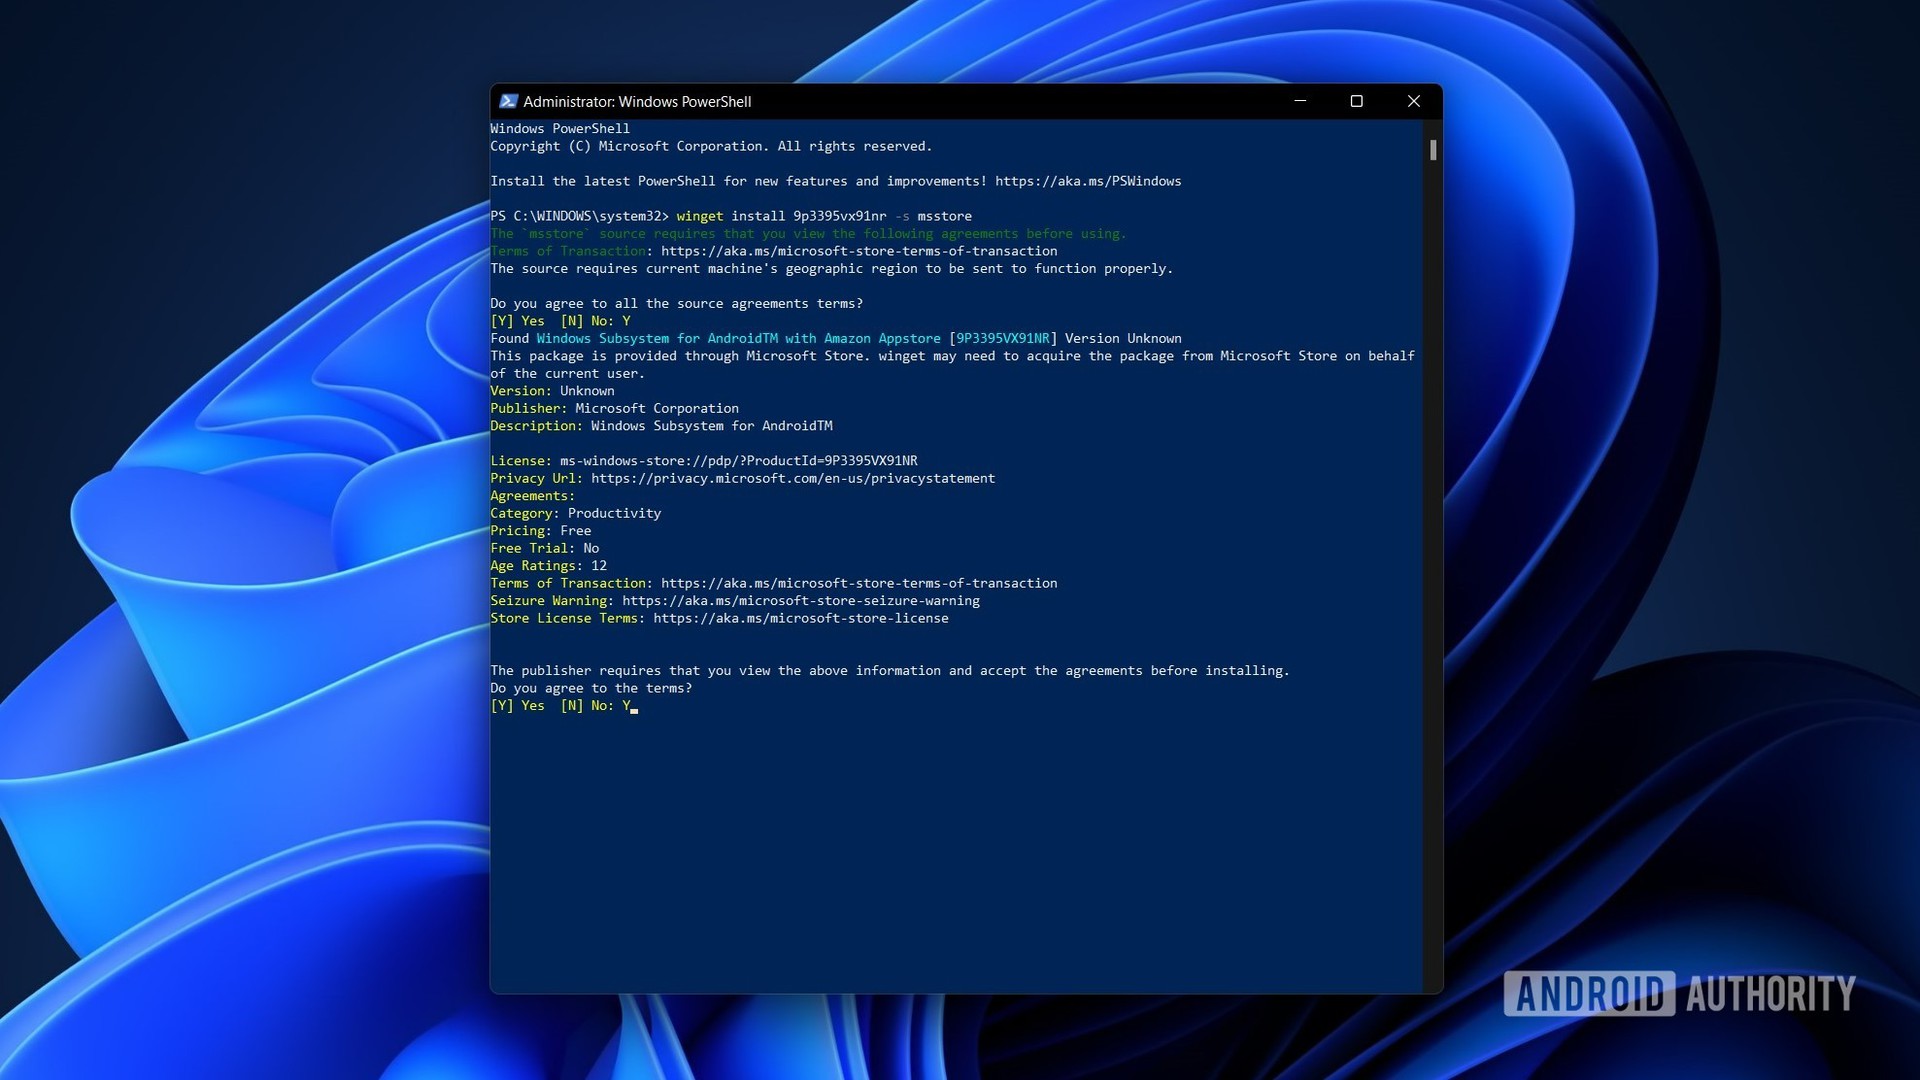Click the 'Agreements:' label
Screen dimensions: 1920x1080
point(533,496)
